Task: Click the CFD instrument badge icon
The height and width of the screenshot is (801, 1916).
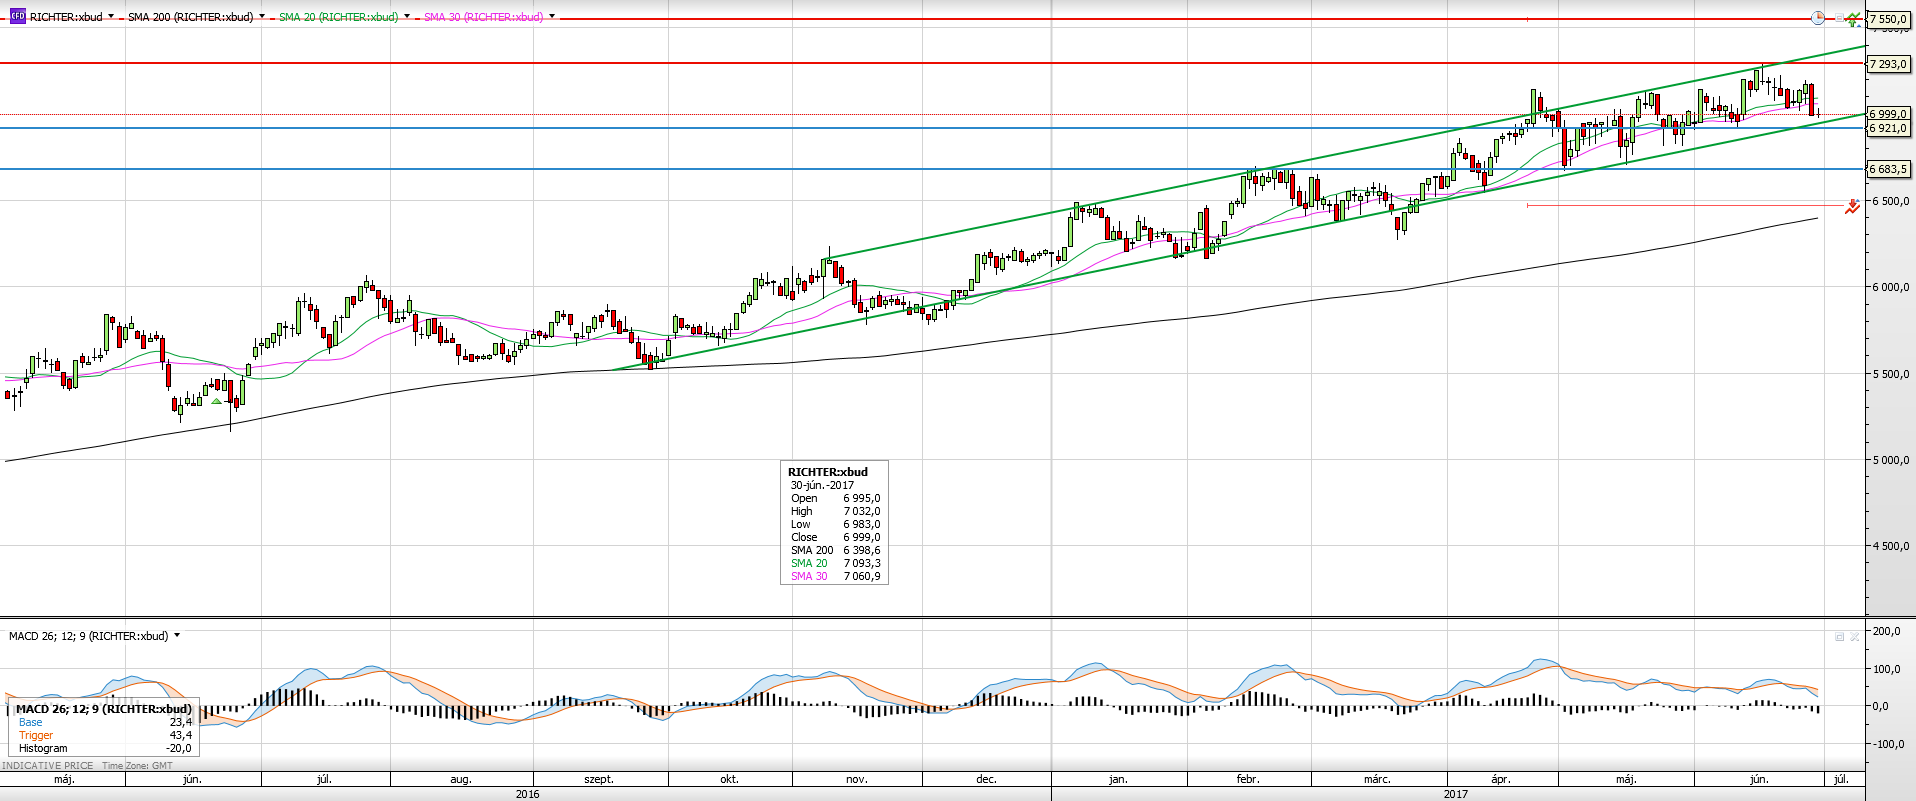Action: (17, 17)
